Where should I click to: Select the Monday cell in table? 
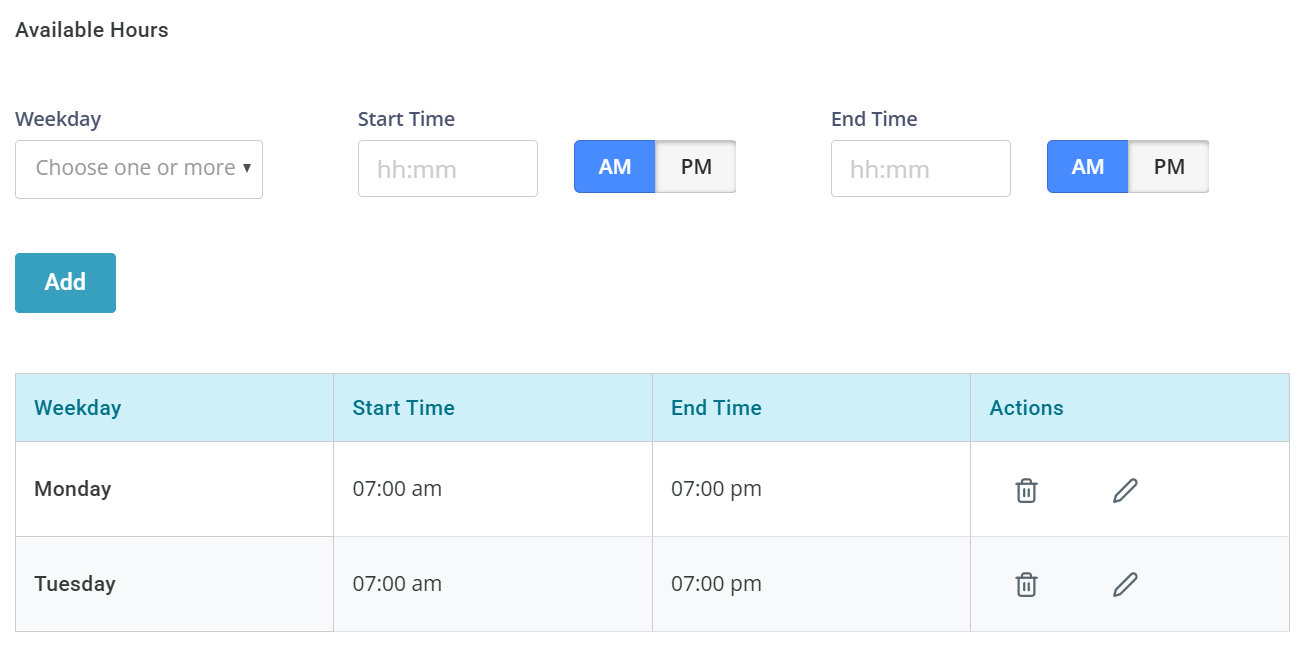tap(174, 489)
